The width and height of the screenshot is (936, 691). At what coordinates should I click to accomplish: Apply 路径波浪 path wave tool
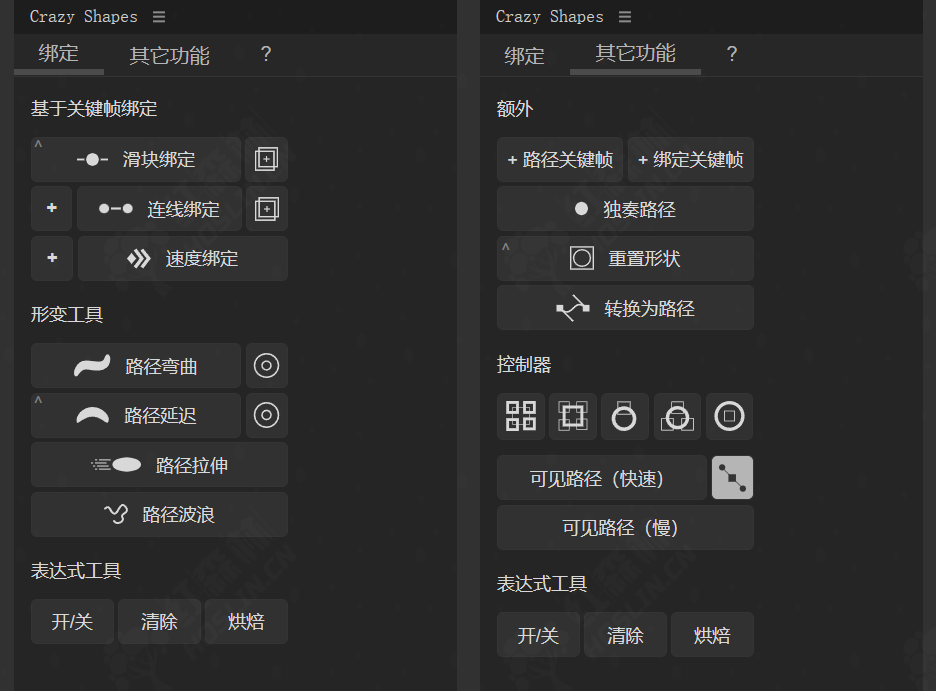pyautogui.click(x=159, y=514)
